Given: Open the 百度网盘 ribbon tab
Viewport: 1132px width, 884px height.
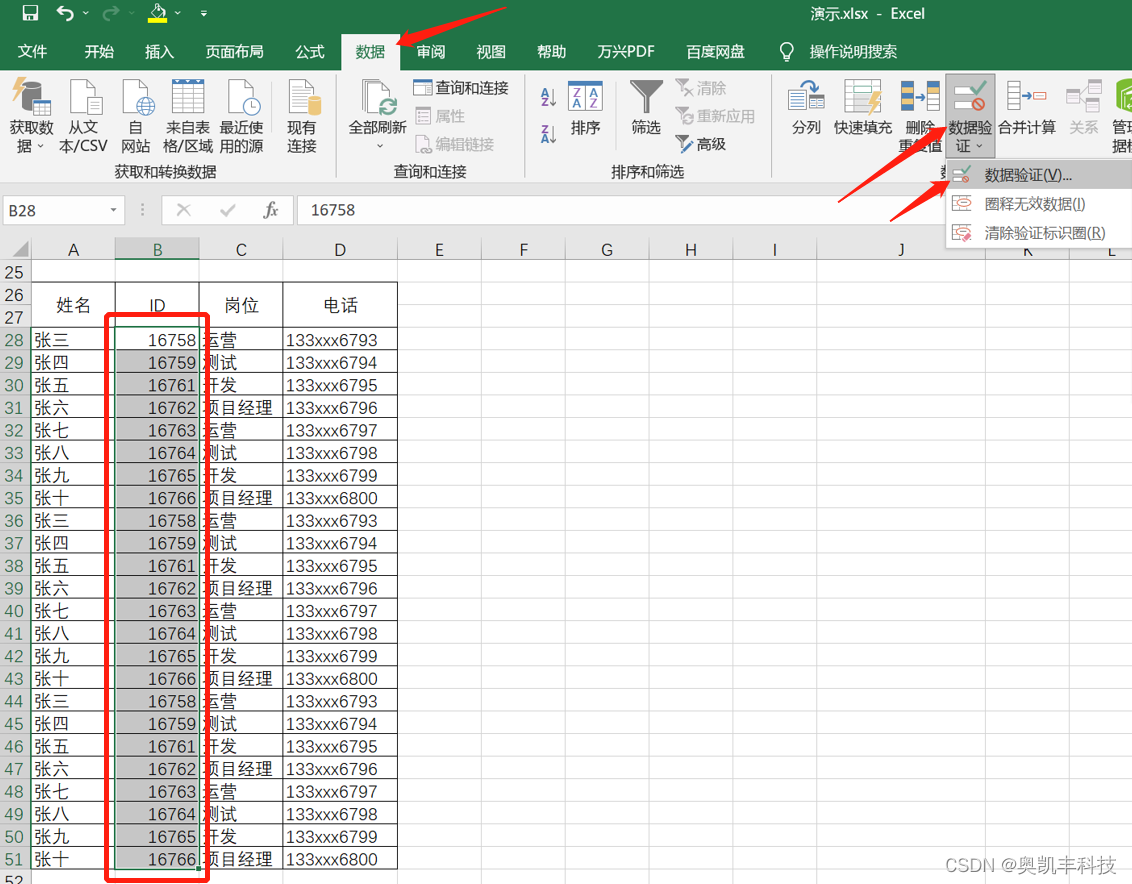Looking at the screenshot, I should pos(715,52).
